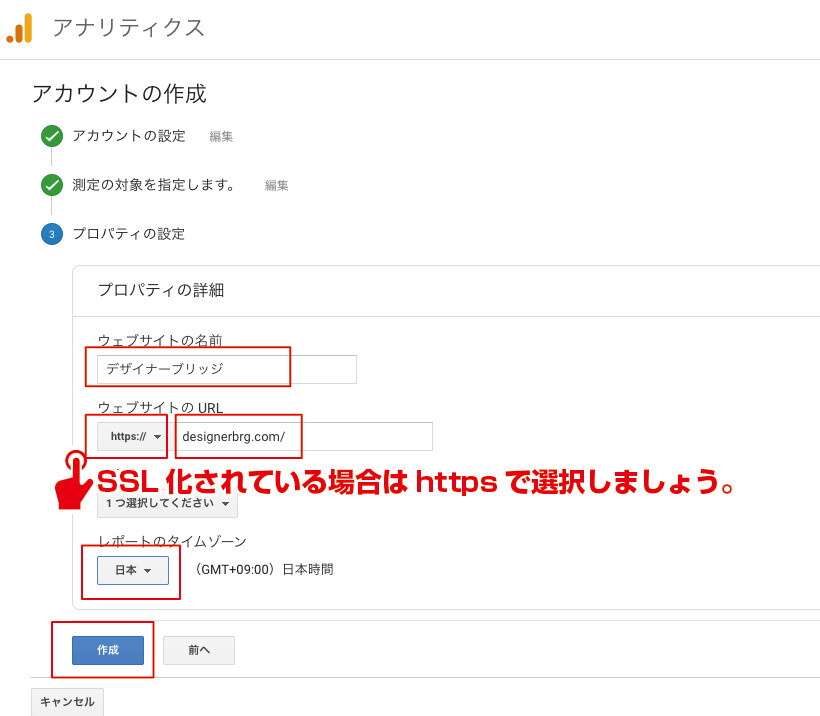
Task: Select the 測定の対象を指定します step label
Action: pyautogui.click(x=154, y=185)
